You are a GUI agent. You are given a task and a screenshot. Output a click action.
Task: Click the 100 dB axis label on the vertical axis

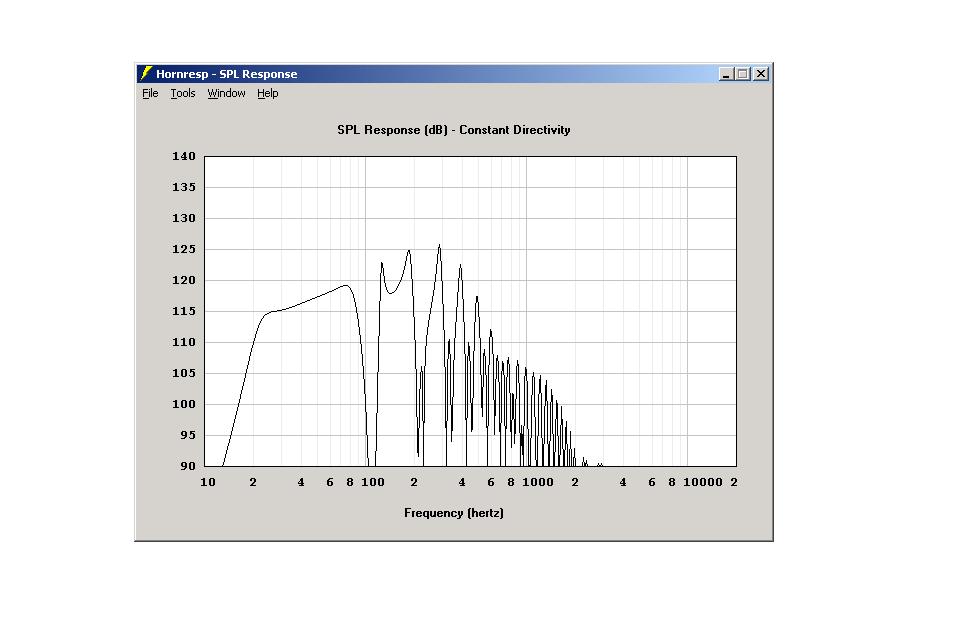(184, 404)
